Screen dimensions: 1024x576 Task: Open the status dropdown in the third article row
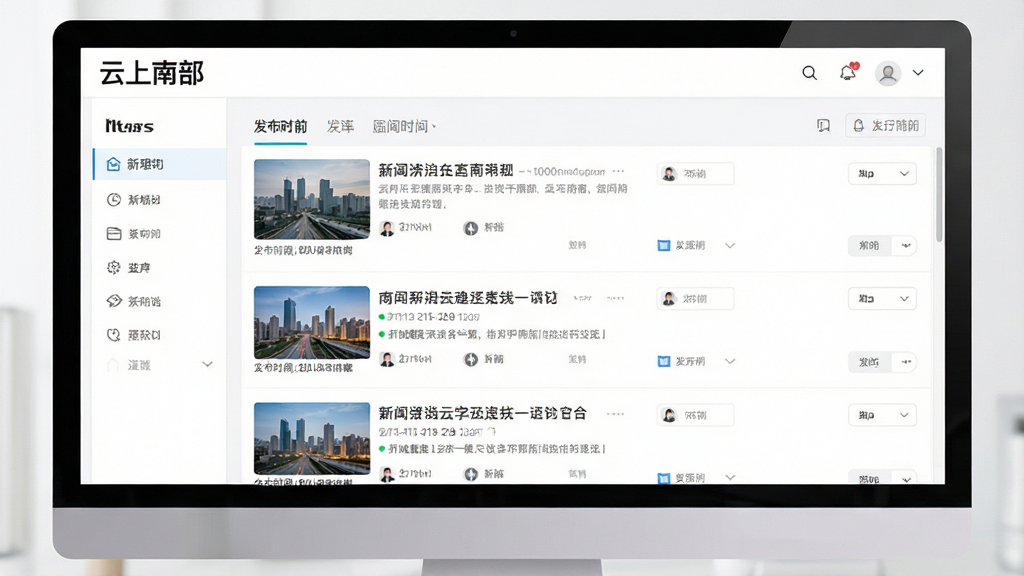[x=882, y=415]
